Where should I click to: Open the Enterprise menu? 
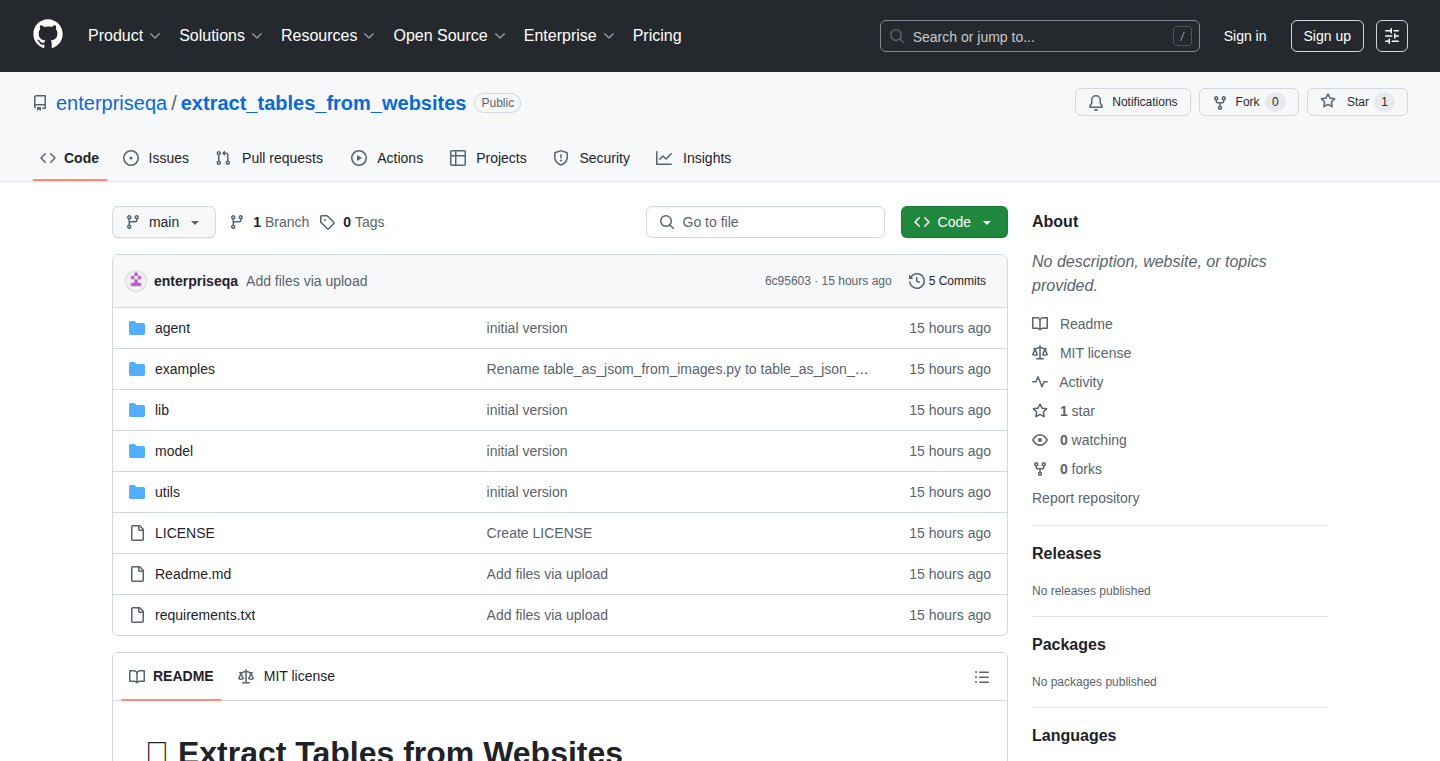569,35
